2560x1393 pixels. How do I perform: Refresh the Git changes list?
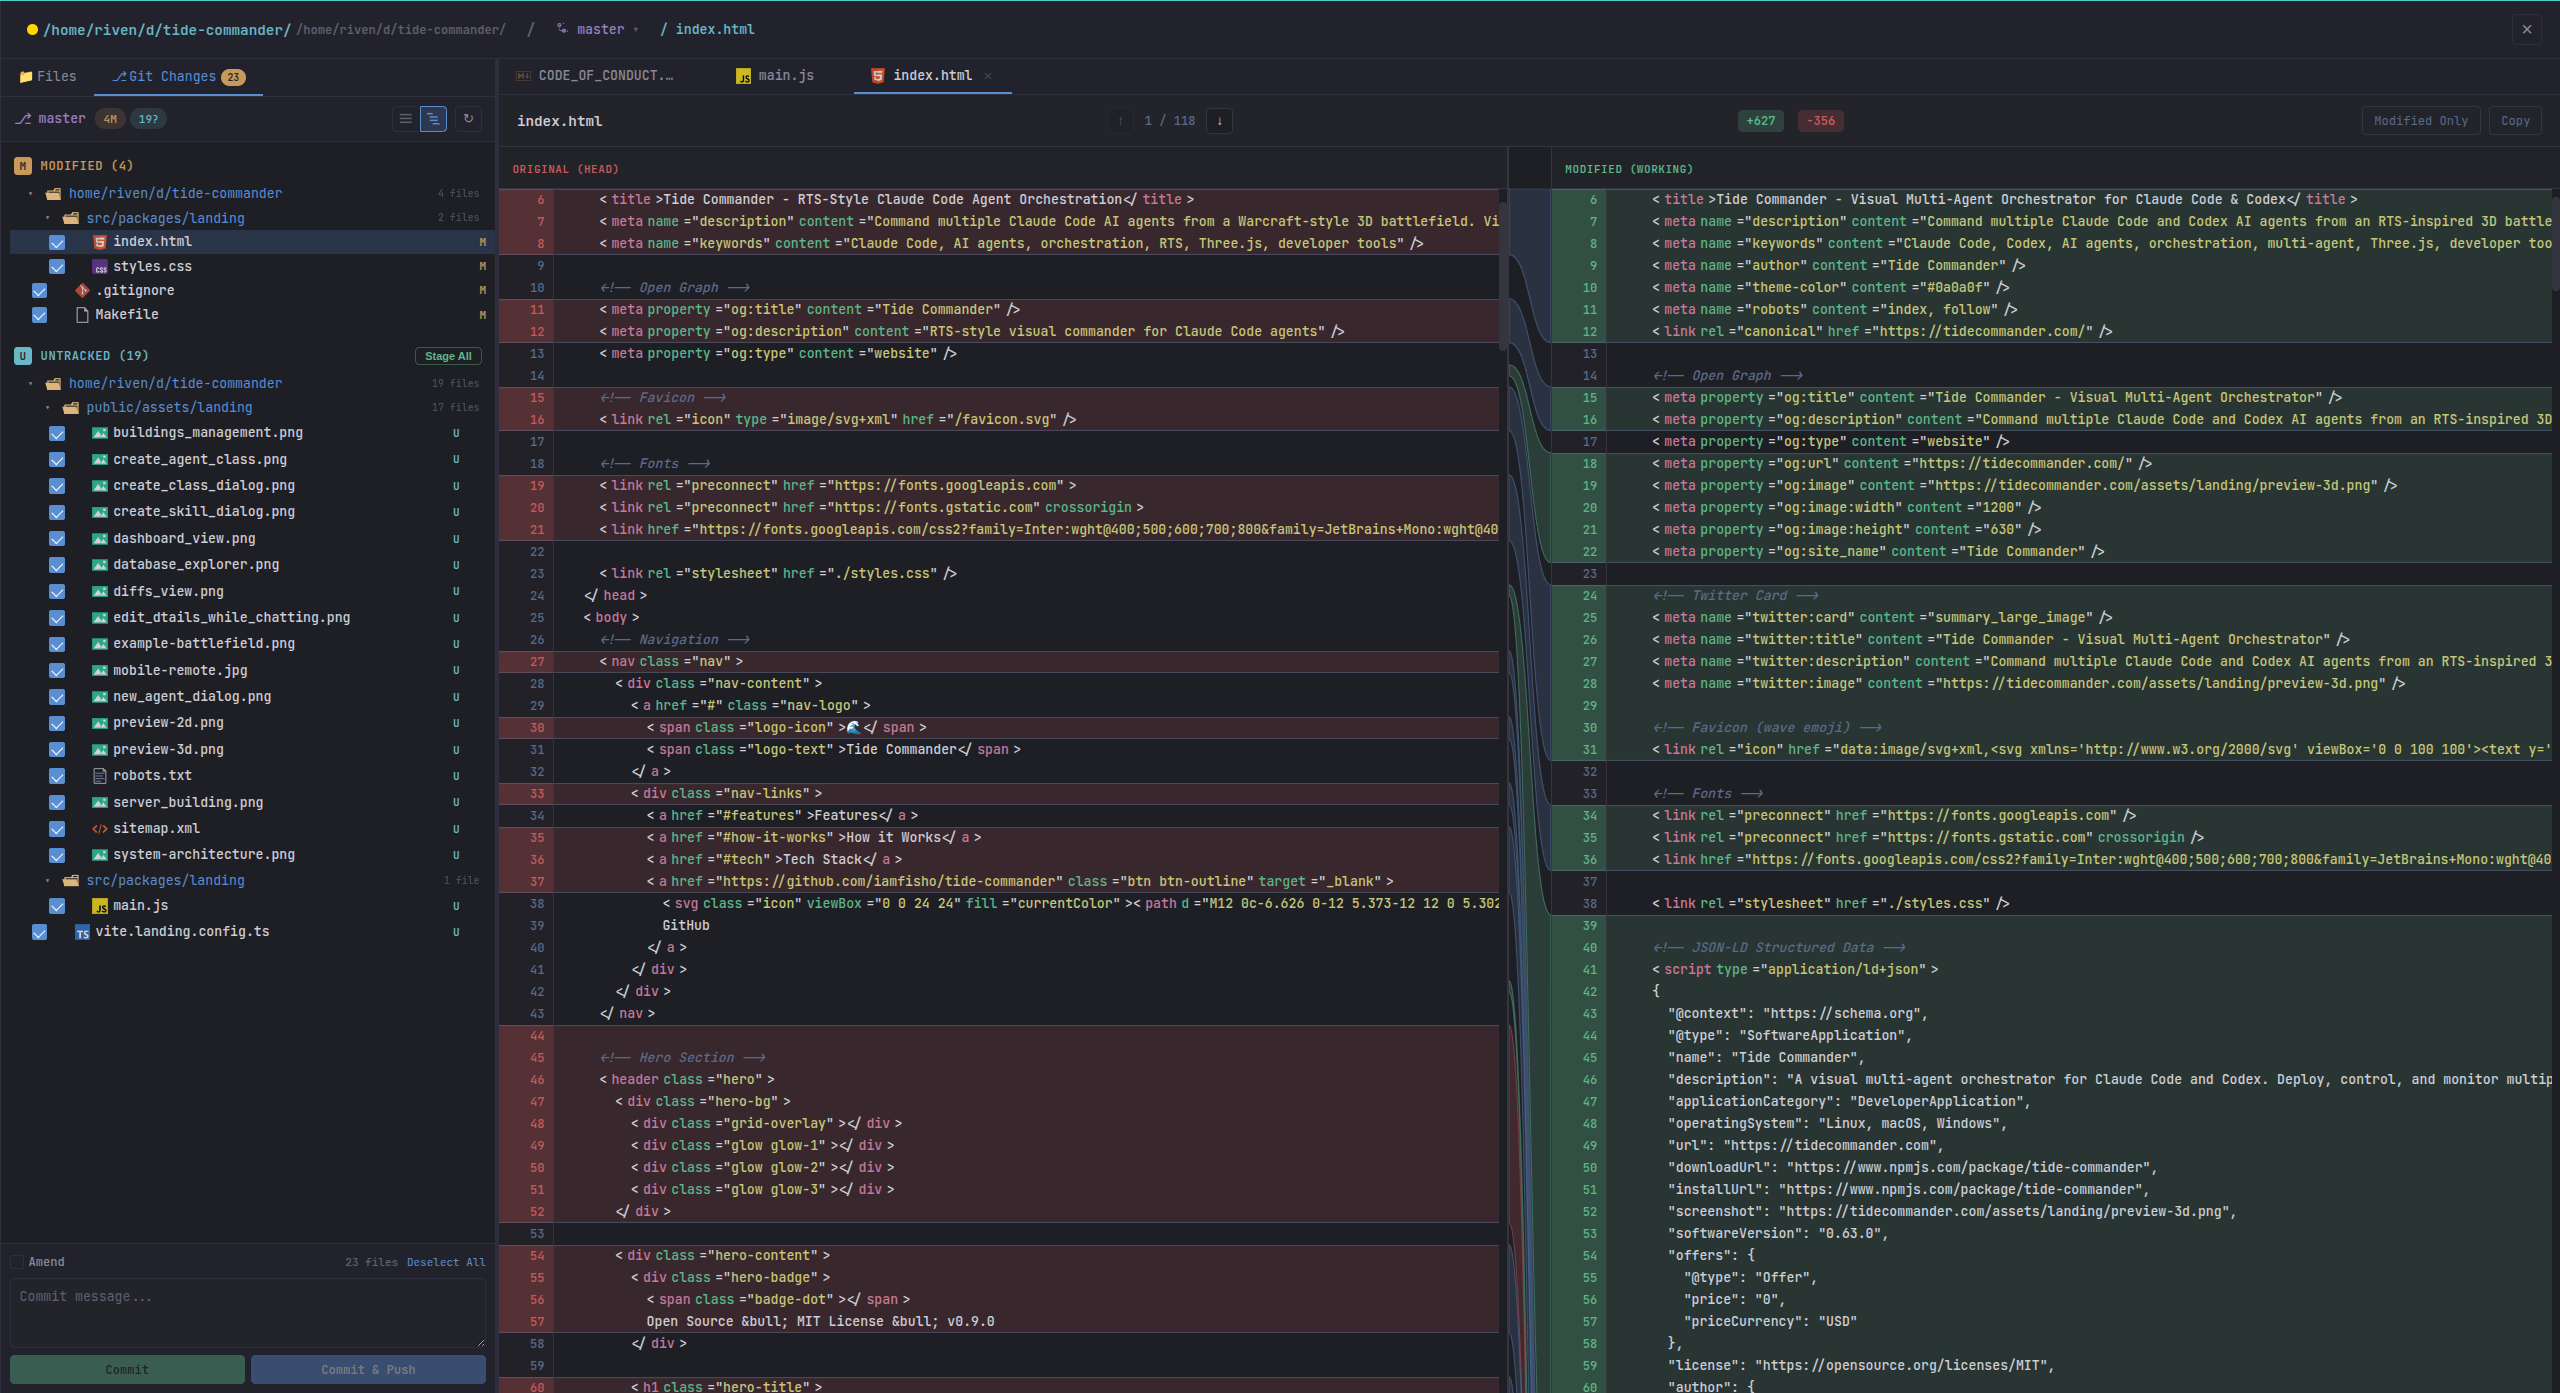468,118
